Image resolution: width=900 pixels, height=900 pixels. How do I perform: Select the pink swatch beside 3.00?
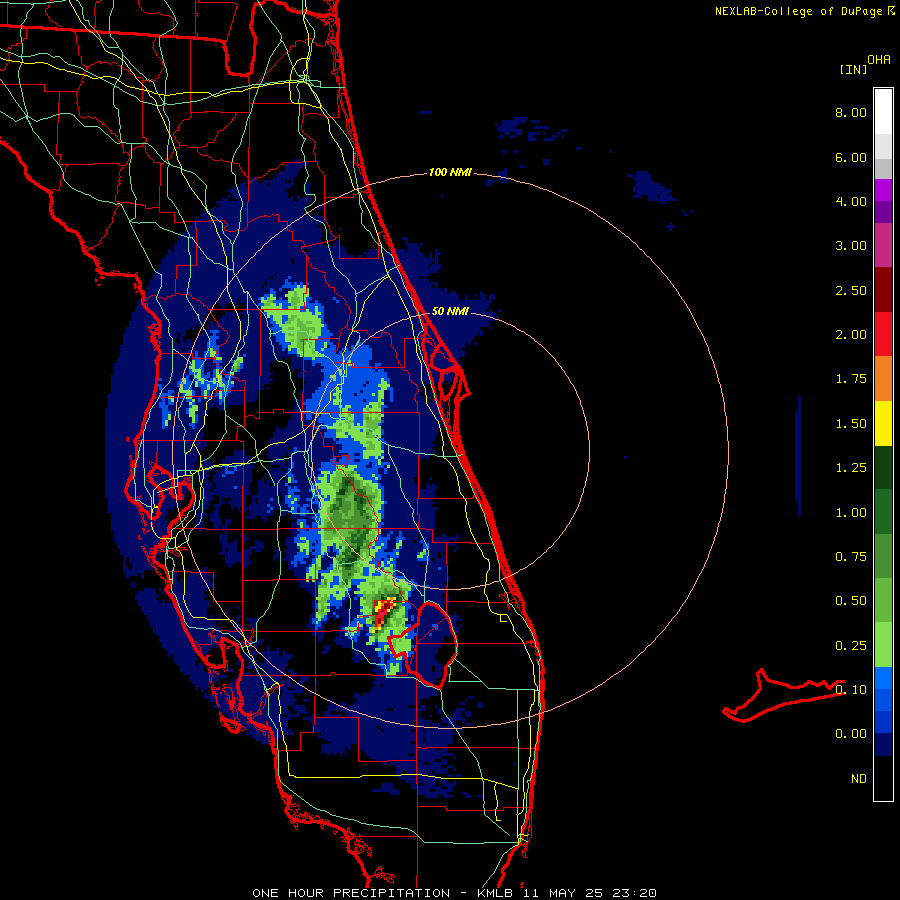tap(883, 246)
